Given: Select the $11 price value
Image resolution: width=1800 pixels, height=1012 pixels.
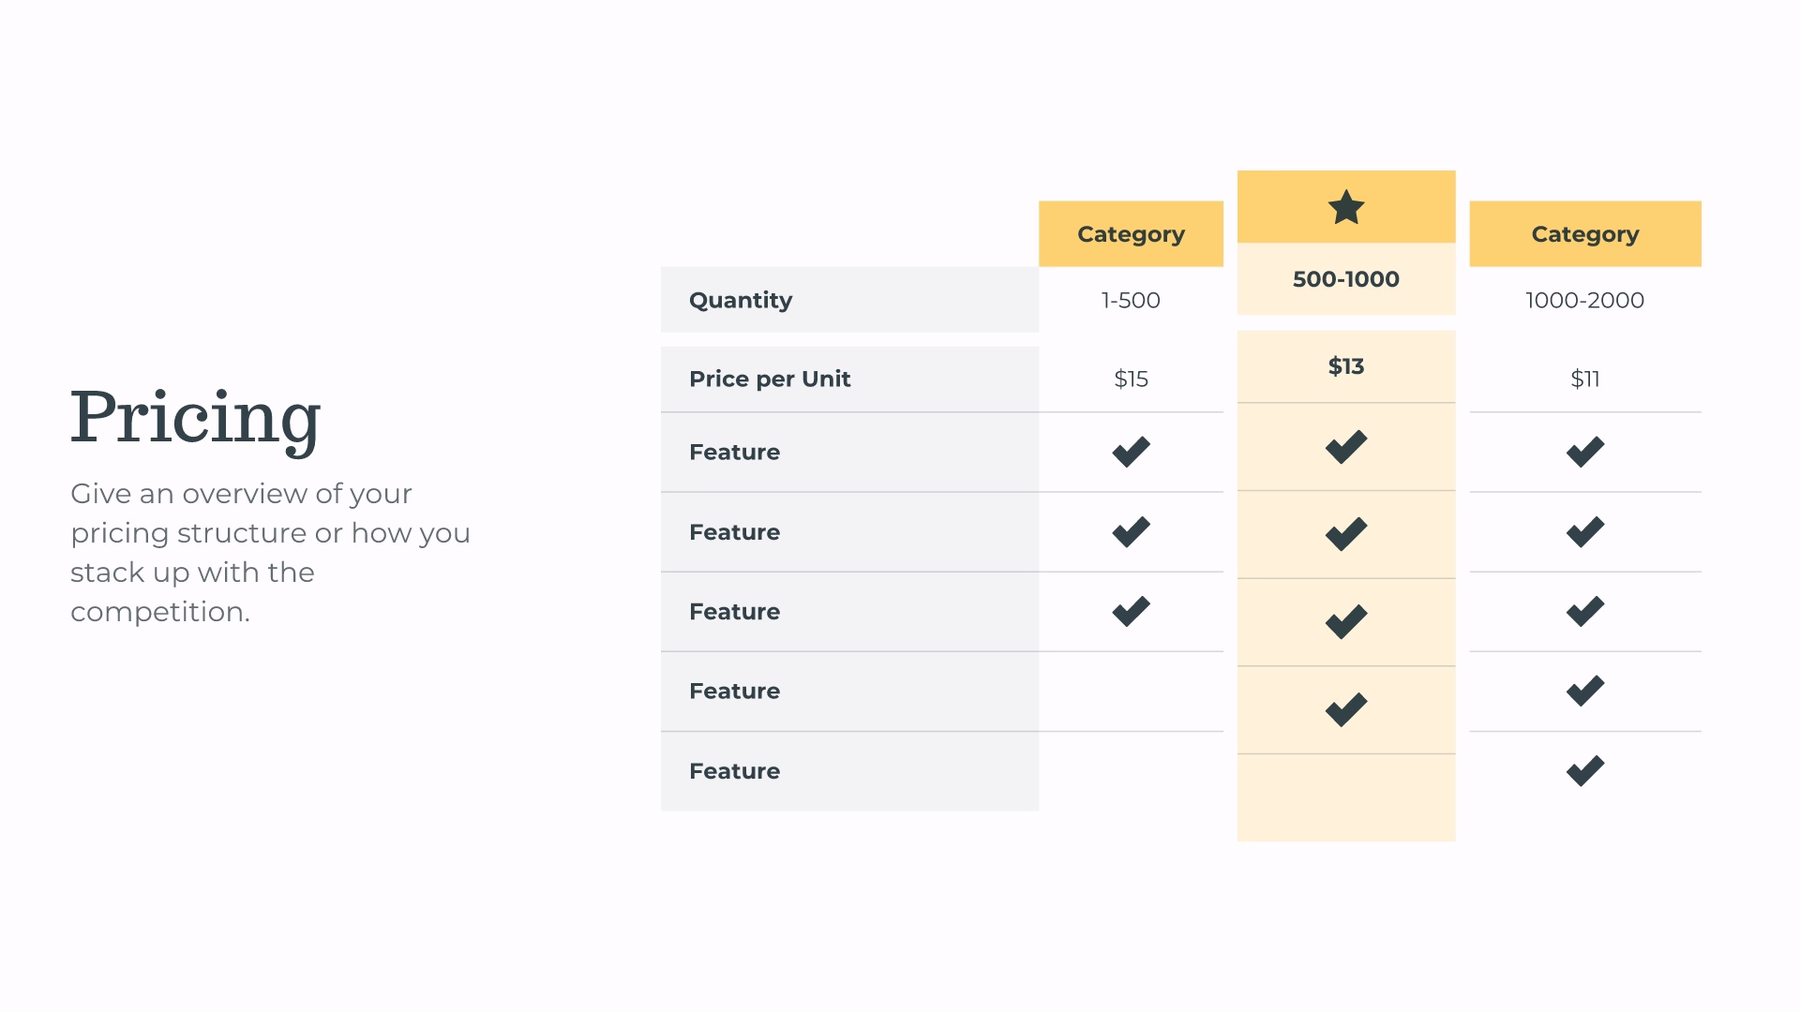Looking at the screenshot, I should click(1585, 379).
